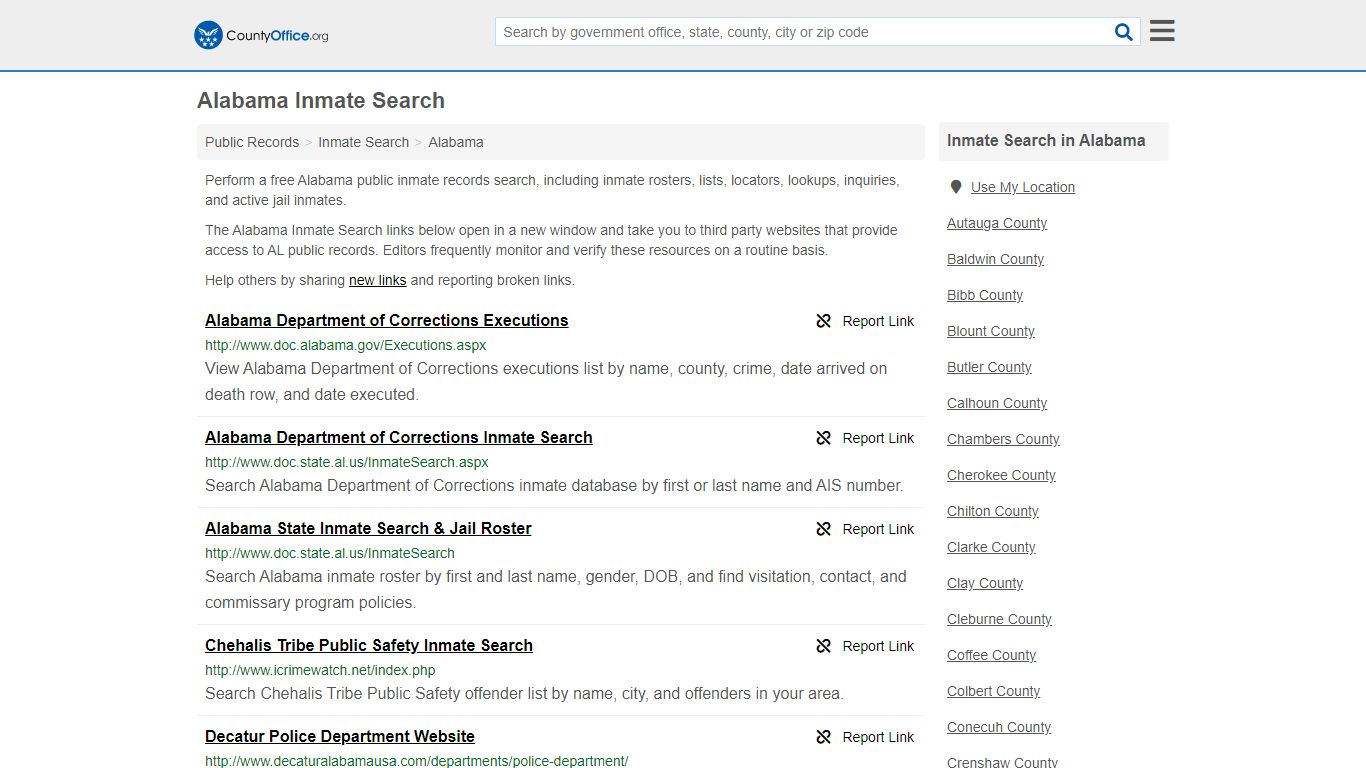Open Alabama Department of Corrections Inmate Search
Viewport: 1366px width, 768px height.
pos(399,437)
